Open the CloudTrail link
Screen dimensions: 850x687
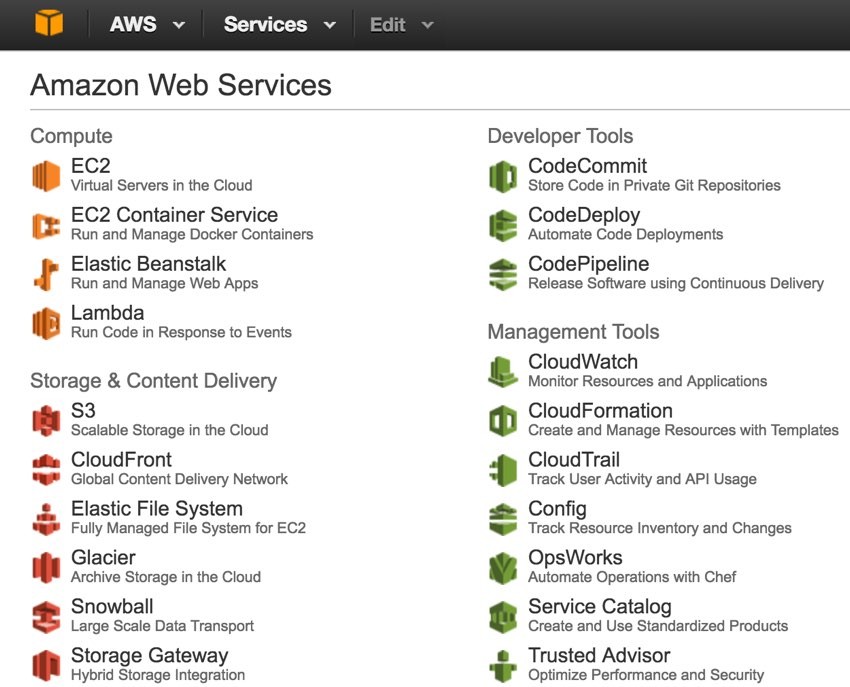point(574,459)
